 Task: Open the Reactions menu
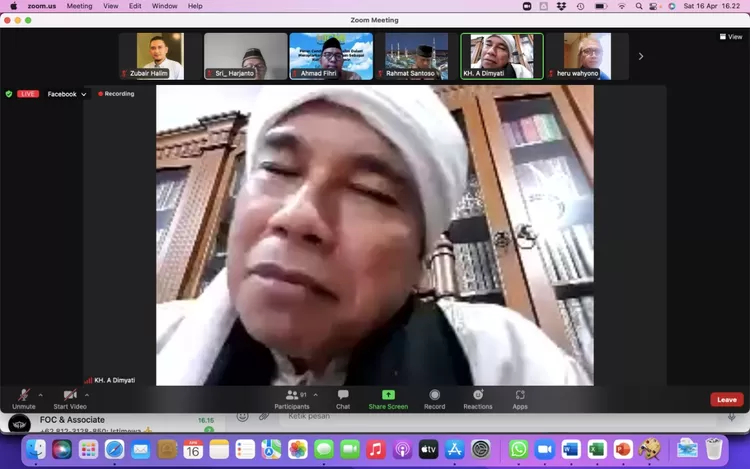tap(477, 398)
